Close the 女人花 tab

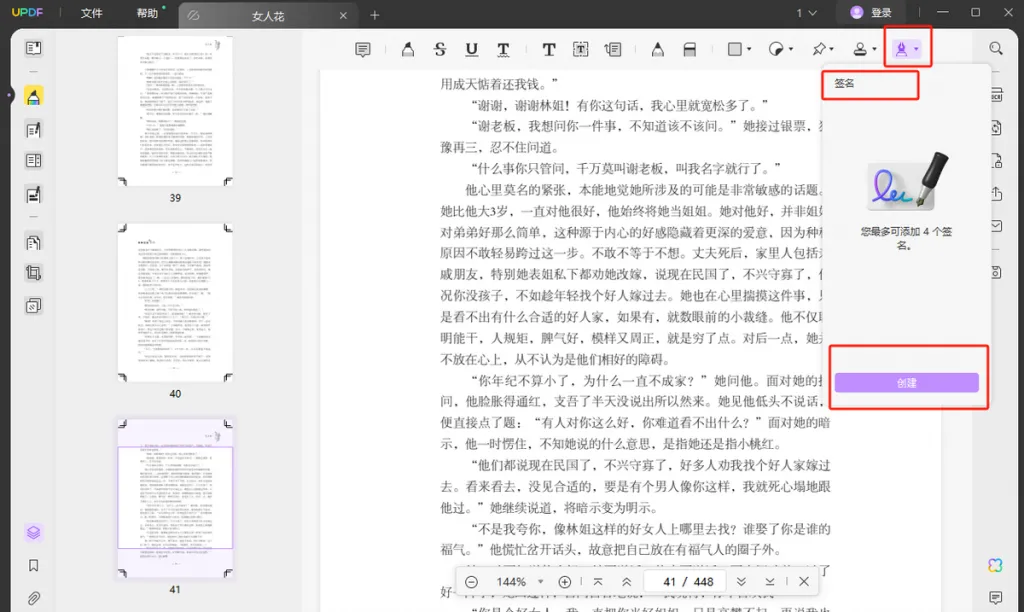pyautogui.click(x=343, y=16)
